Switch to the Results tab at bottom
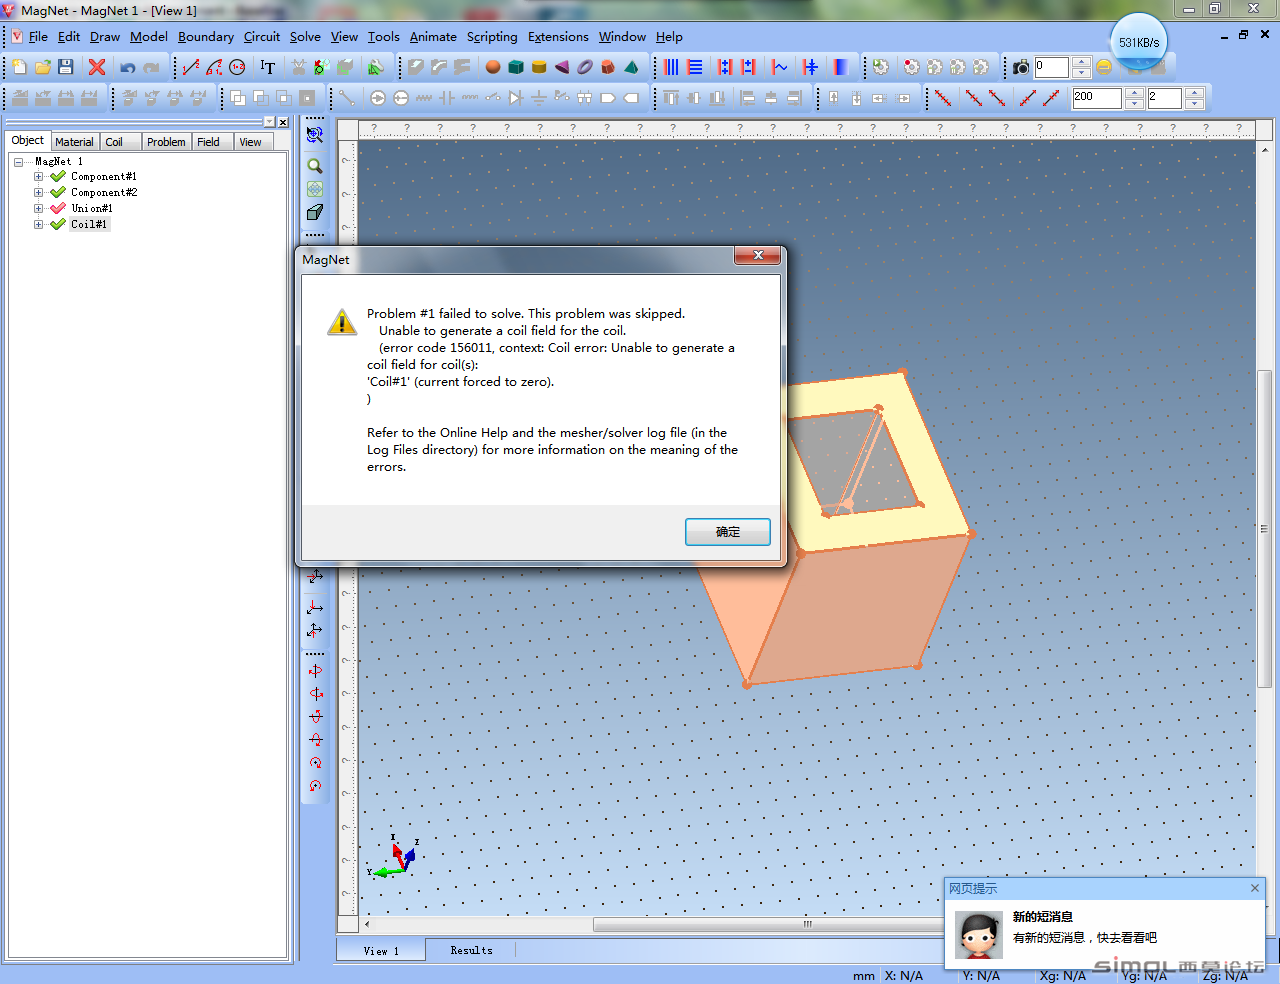1280x984 pixels. 471,950
